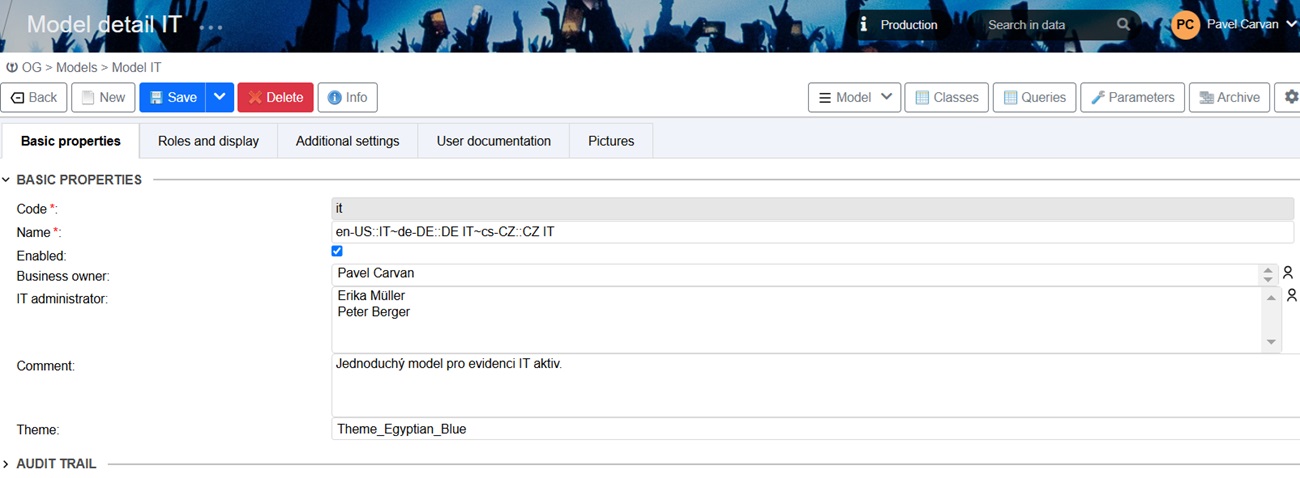Save the model with Save button
The height and width of the screenshot is (478, 1300).
[x=172, y=97]
